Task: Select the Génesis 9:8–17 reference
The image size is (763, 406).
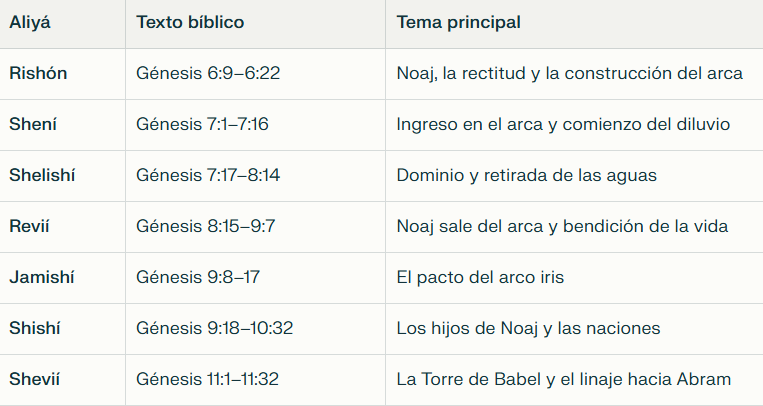Action: (x=198, y=277)
